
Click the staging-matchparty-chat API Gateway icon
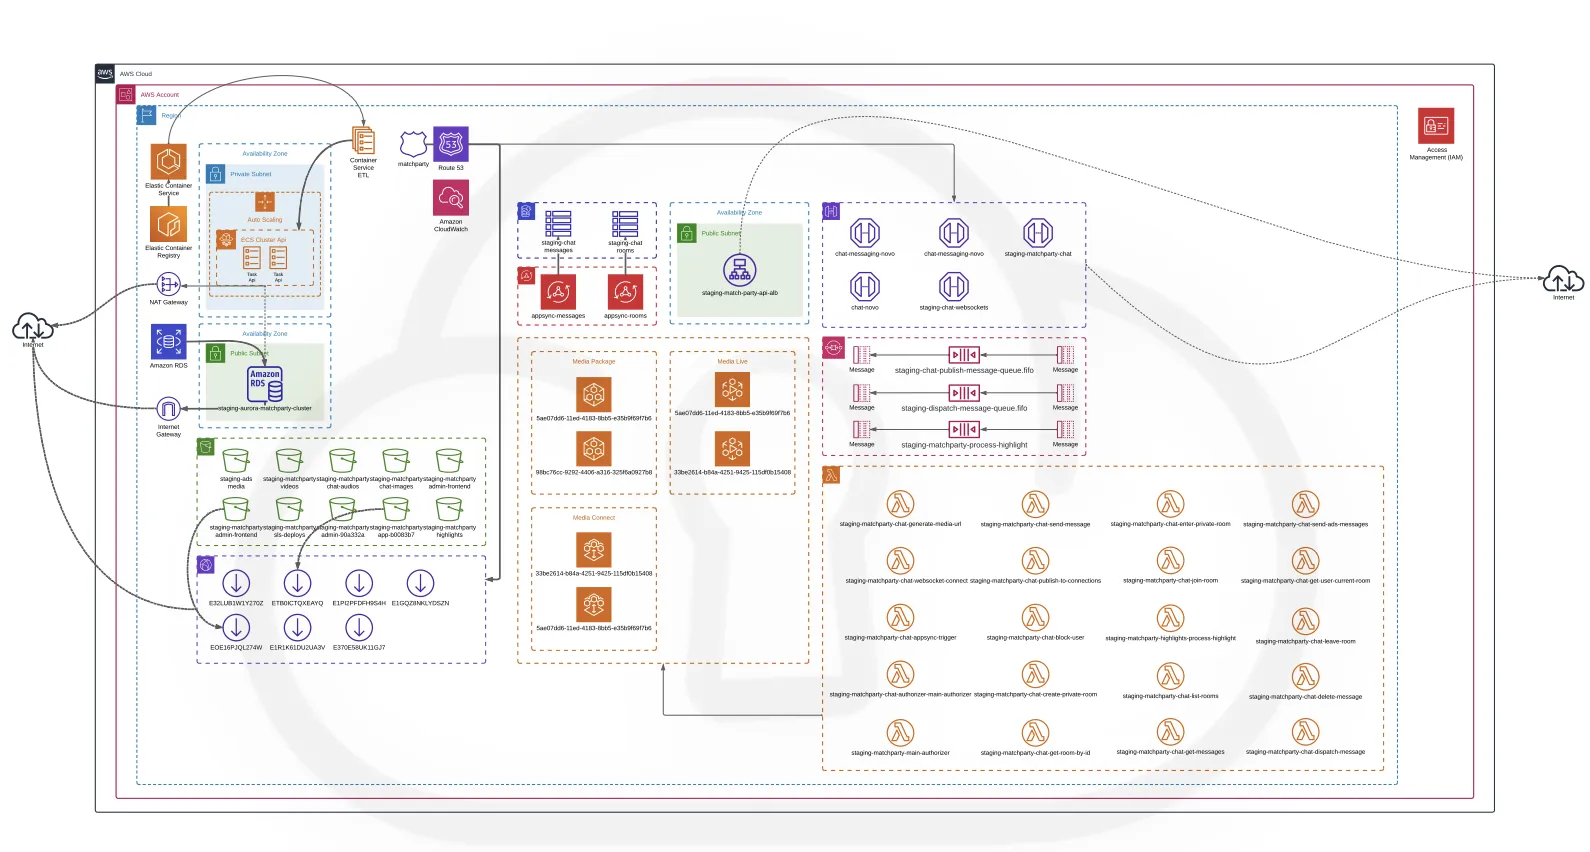point(1038,233)
